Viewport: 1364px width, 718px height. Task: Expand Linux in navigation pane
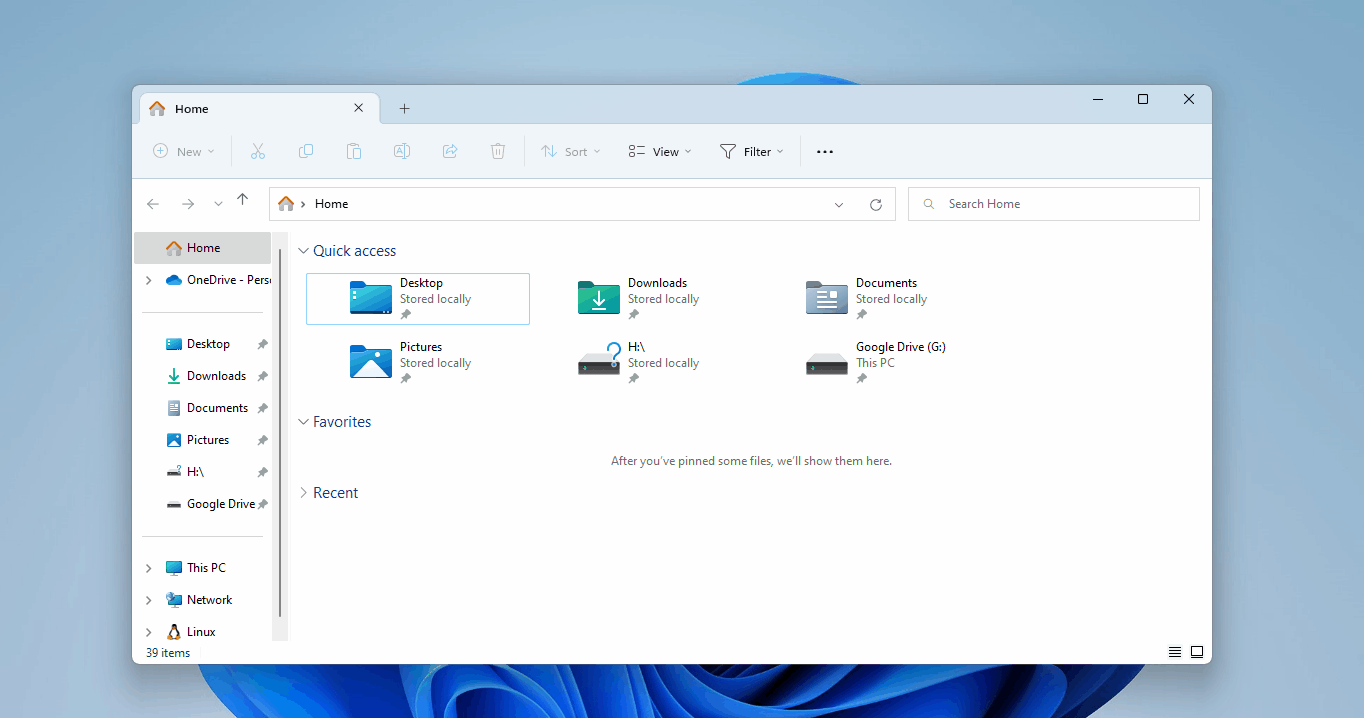[149, 632]
